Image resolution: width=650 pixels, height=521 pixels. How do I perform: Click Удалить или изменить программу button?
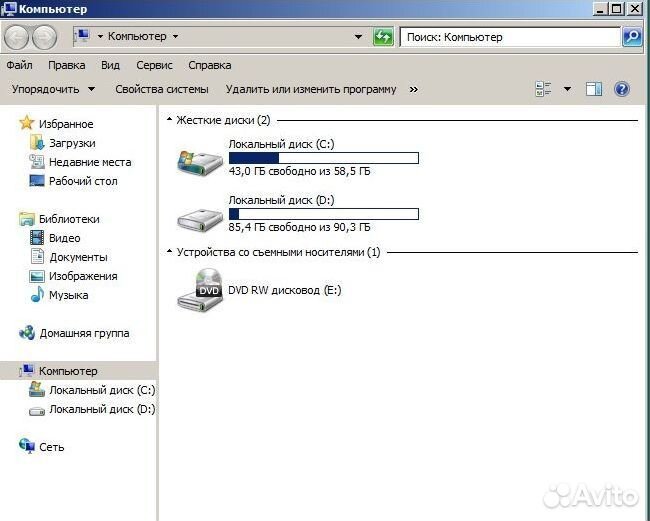311,89
